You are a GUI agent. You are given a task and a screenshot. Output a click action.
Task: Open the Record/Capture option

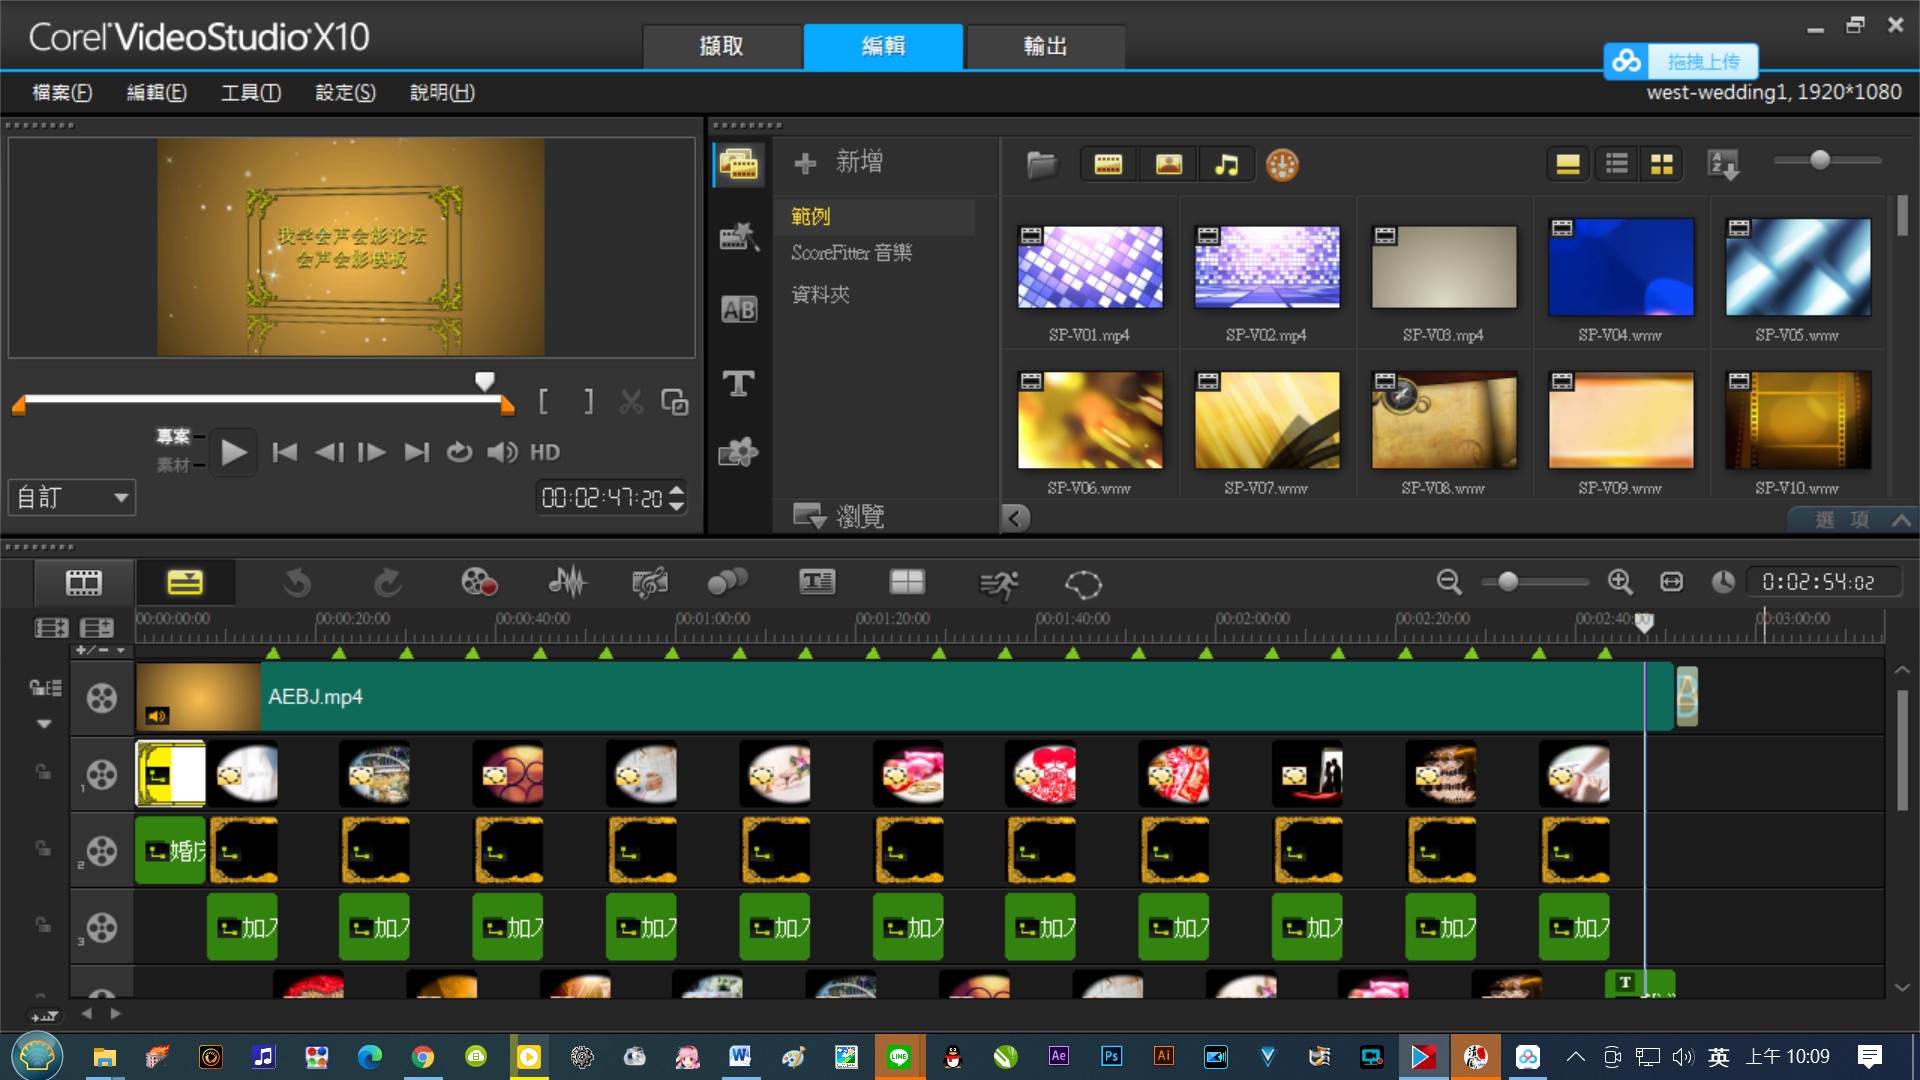coord(479,582)
